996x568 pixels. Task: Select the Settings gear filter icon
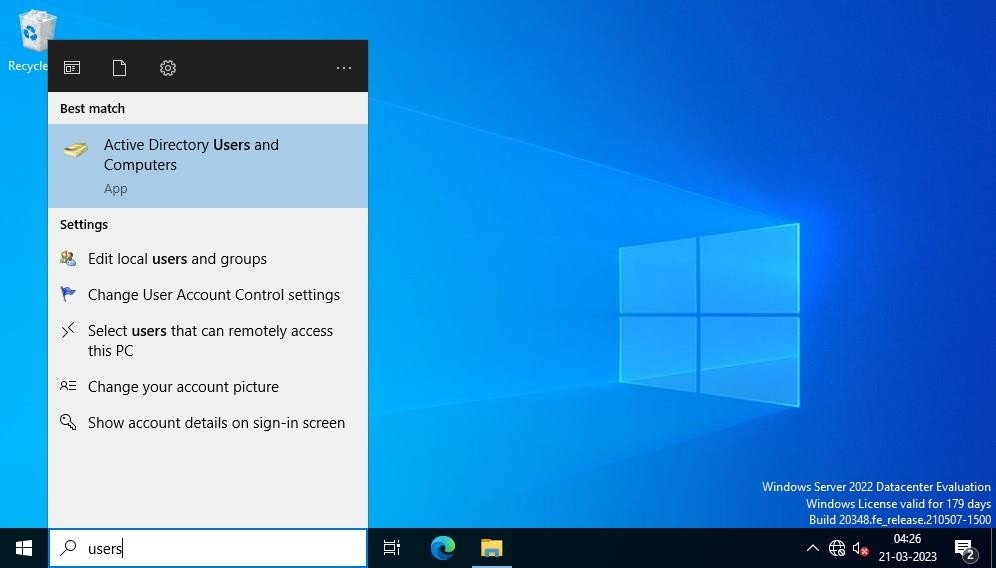coord(168,68)
